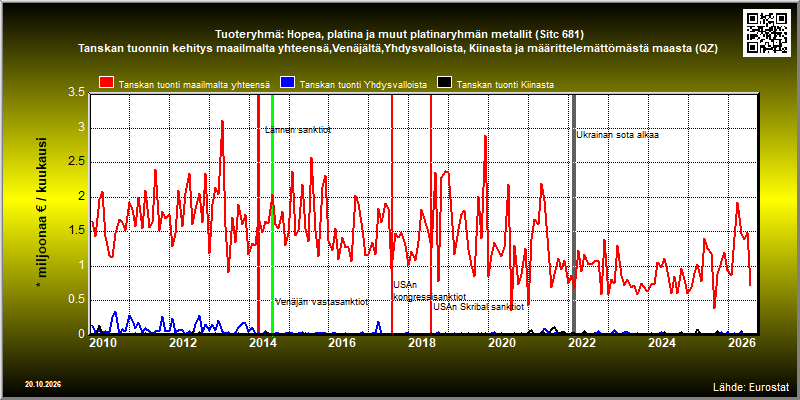Click the x-axis year label 2018
This screenshot has width=800, height=400.
tap(422, 342)
